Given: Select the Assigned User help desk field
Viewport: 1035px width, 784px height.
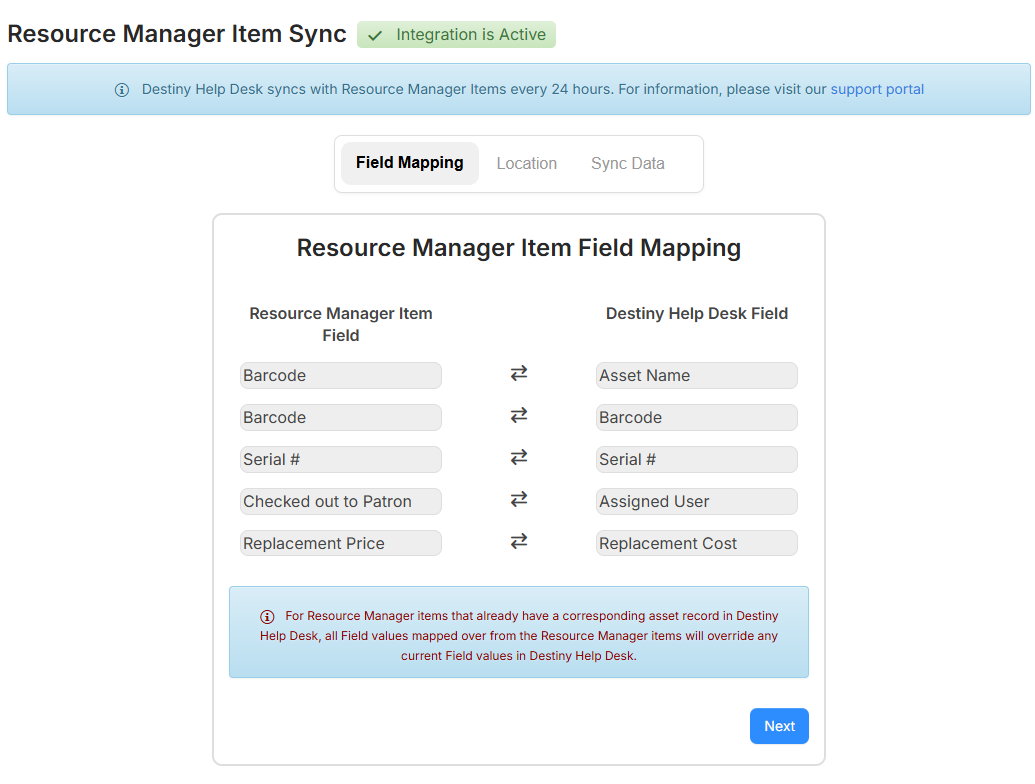Looking at the screenshot, I should point(696,502).
